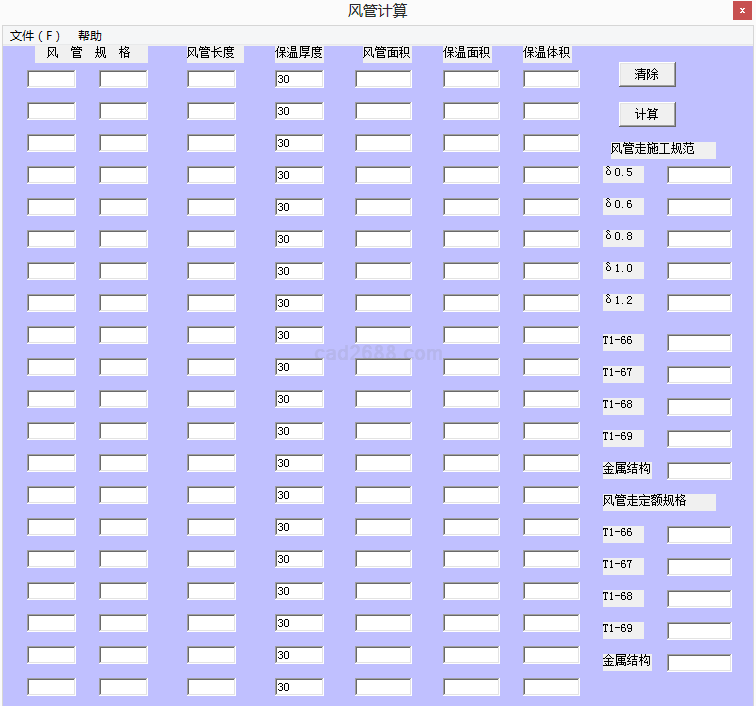Focus 金属结构 field under 风管走施工规范
This screenshot has width=756, height=706.
tap(699, 471)
